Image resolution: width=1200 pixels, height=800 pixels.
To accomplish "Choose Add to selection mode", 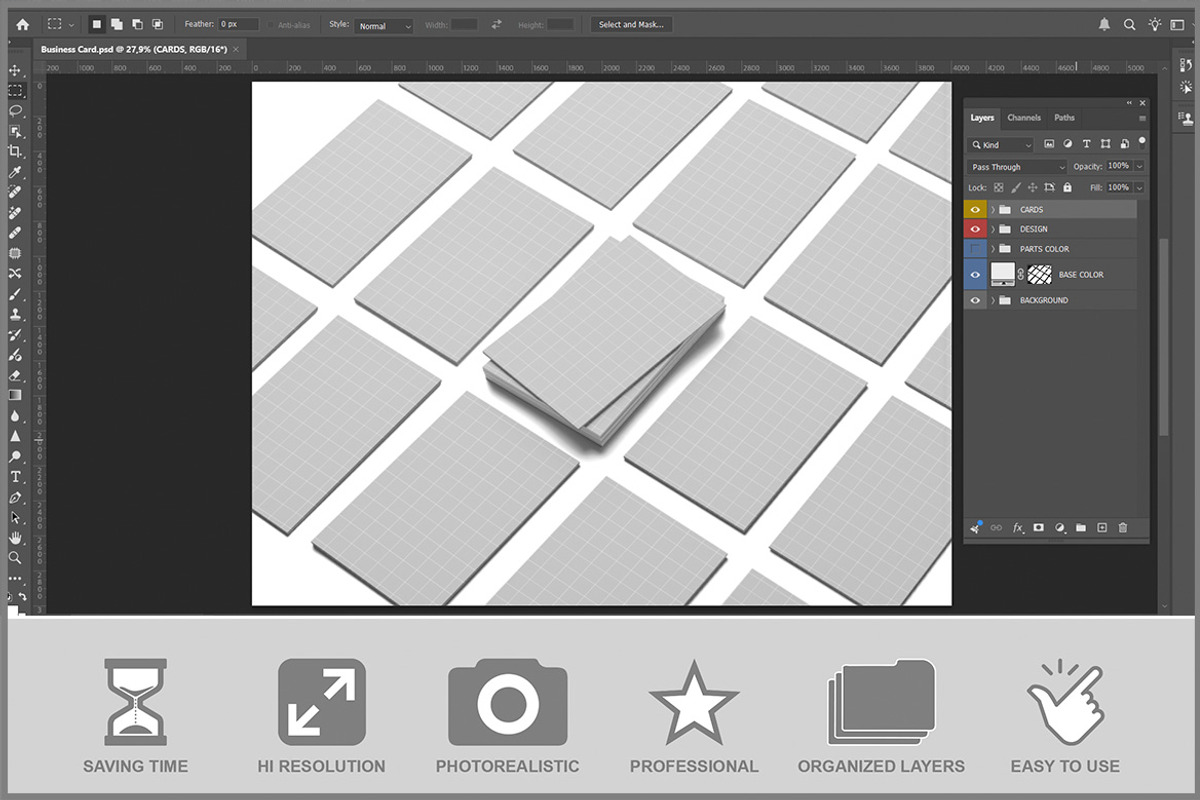I will (x=117, y=24).
